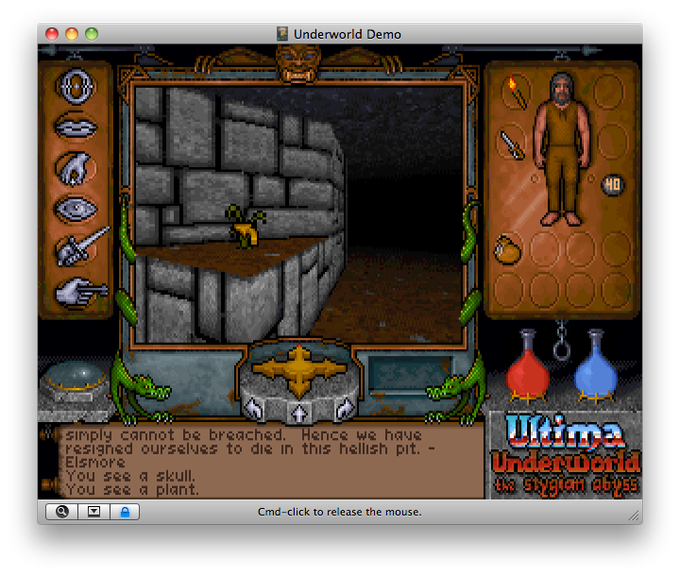
Task: Click the Underworld Demo window title
Action: 347,34
